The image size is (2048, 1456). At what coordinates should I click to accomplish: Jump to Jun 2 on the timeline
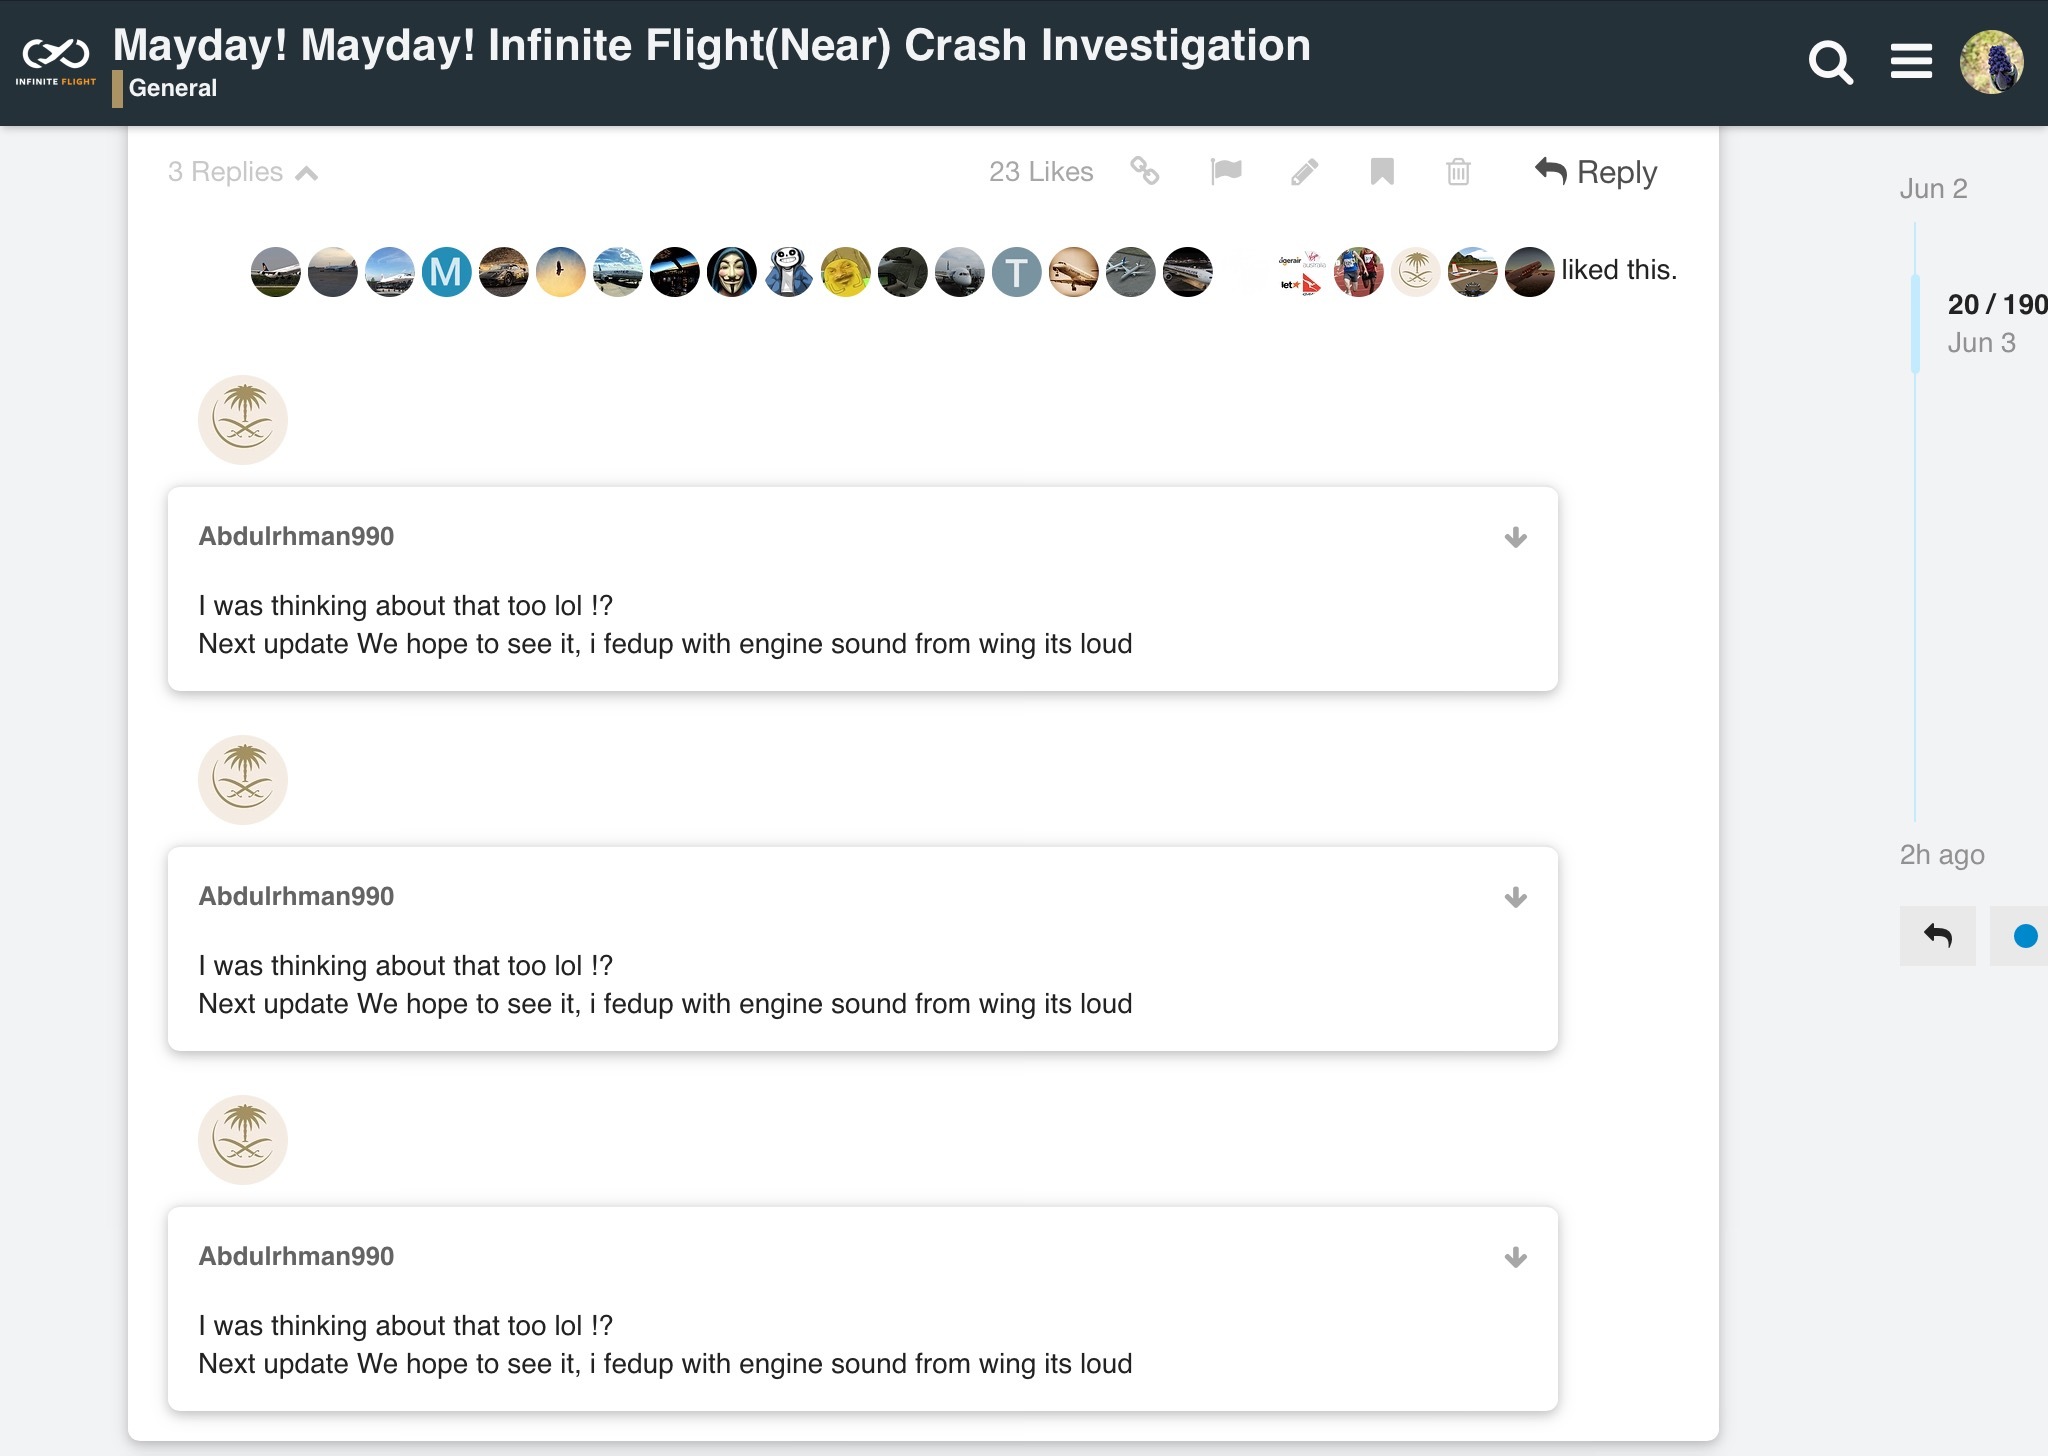1932,189
